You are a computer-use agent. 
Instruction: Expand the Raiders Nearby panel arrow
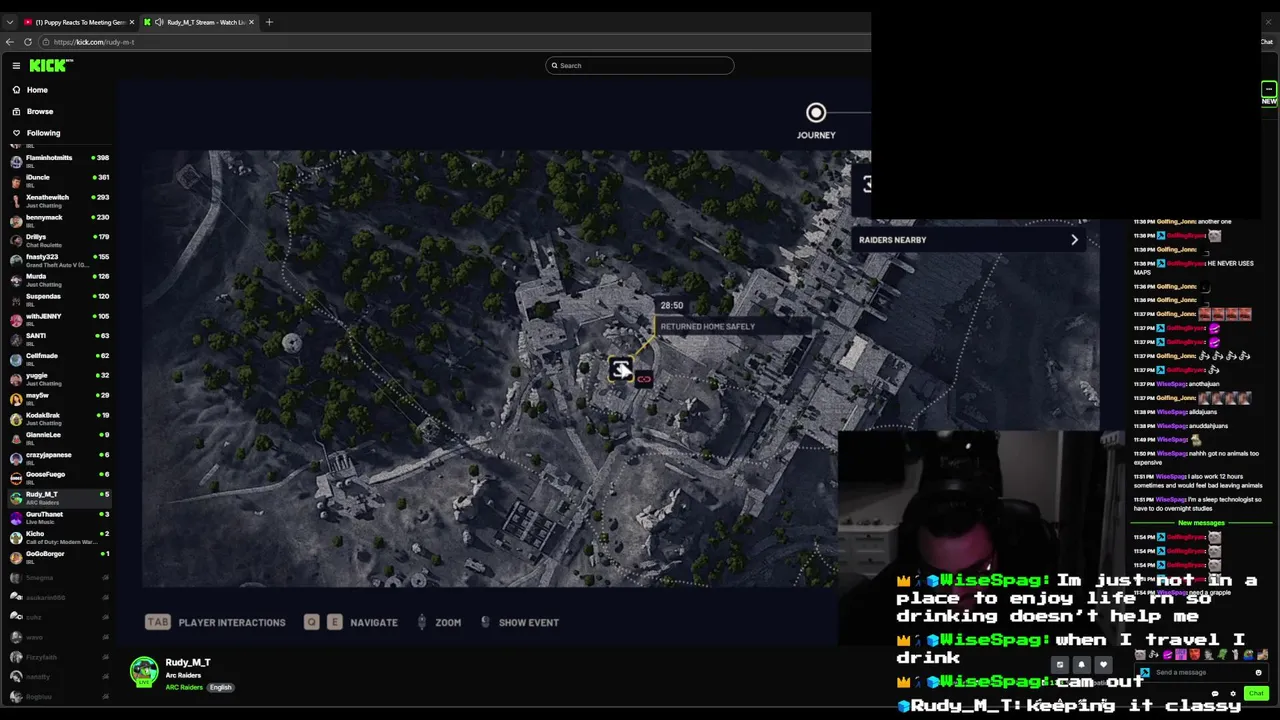click(x=1075, y=240)
